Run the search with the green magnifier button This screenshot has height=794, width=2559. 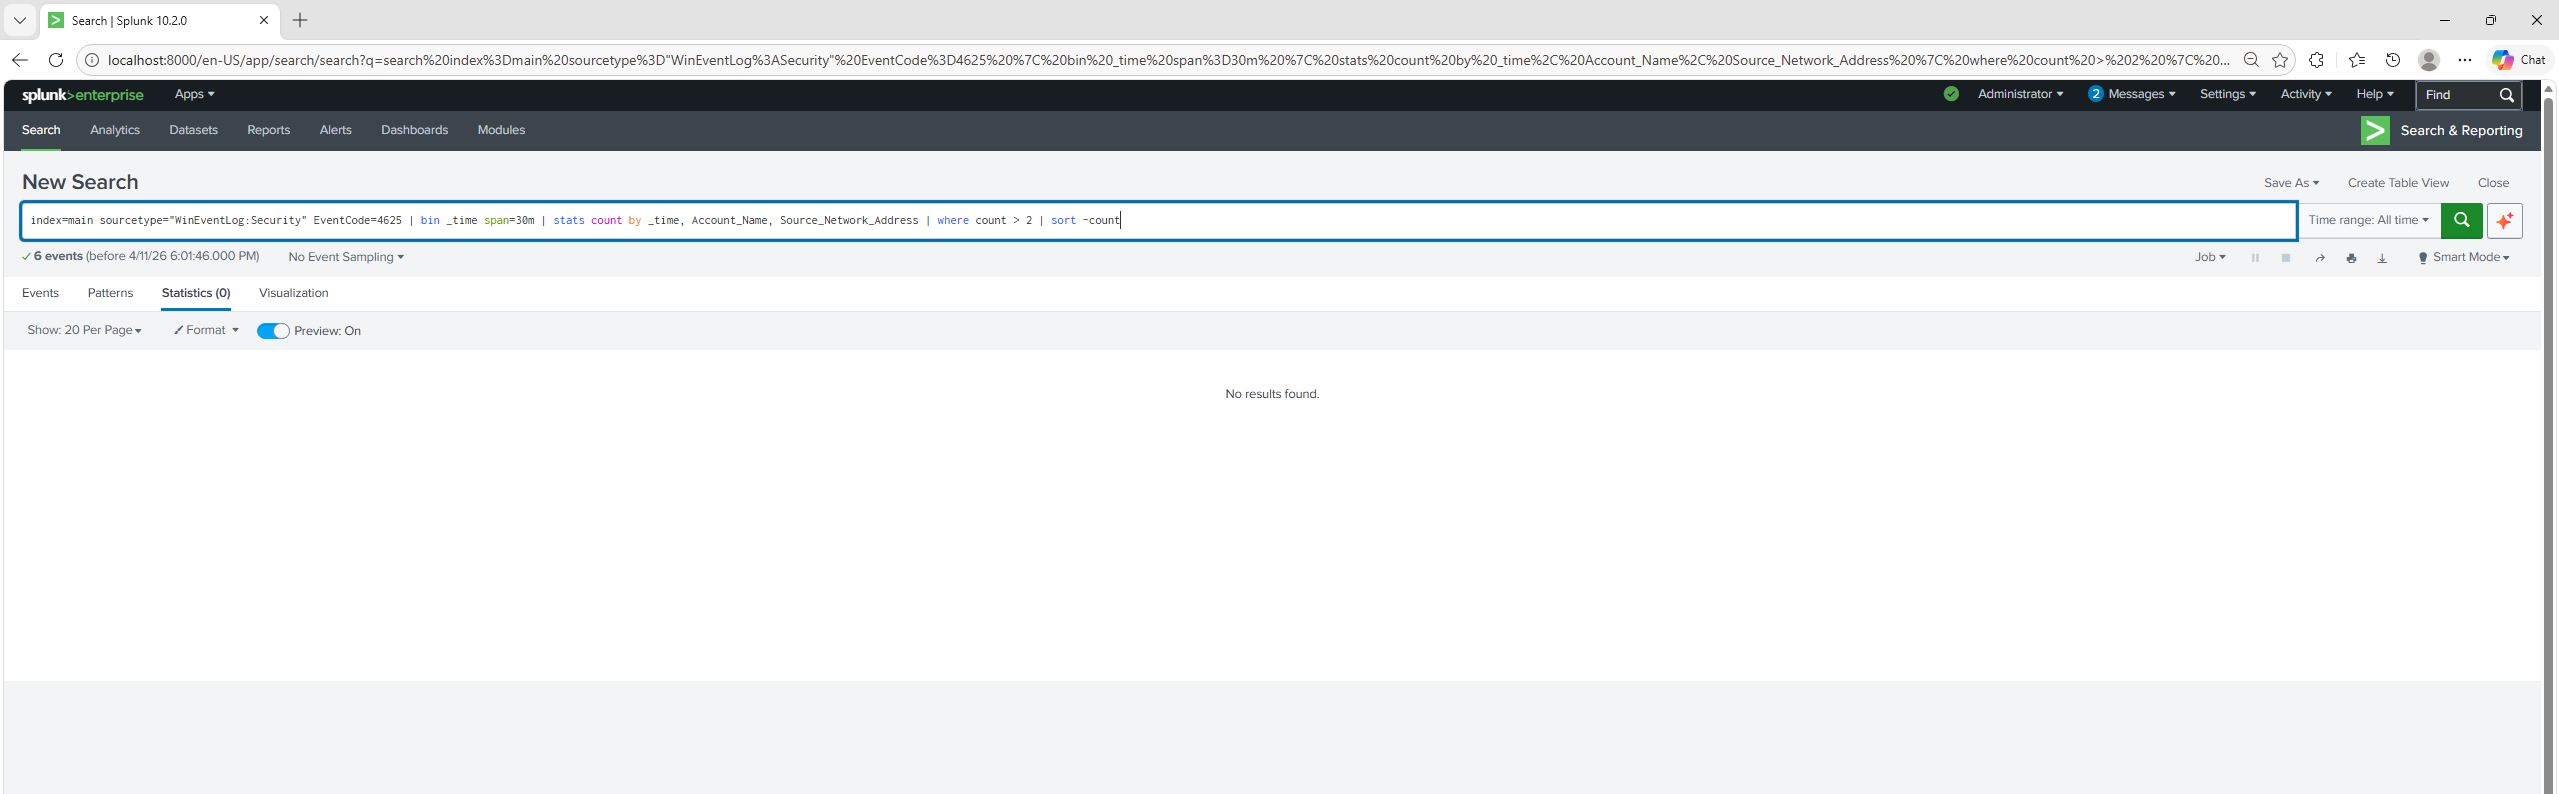click(x=2461, y=220)
